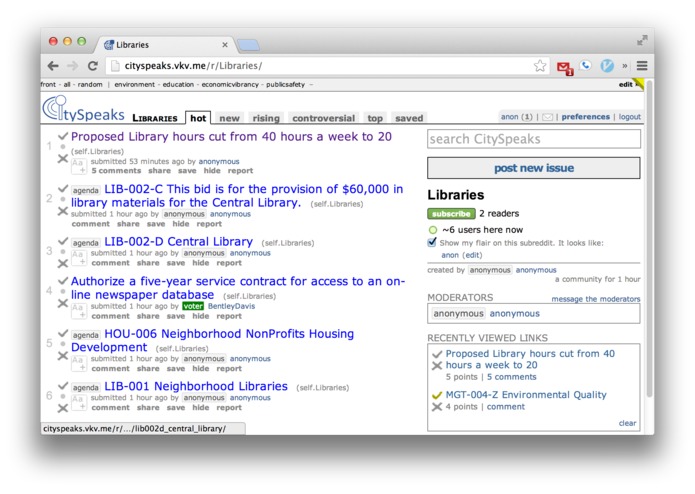Switch to the new tab
695x494 pixels.
coord(229,118)
